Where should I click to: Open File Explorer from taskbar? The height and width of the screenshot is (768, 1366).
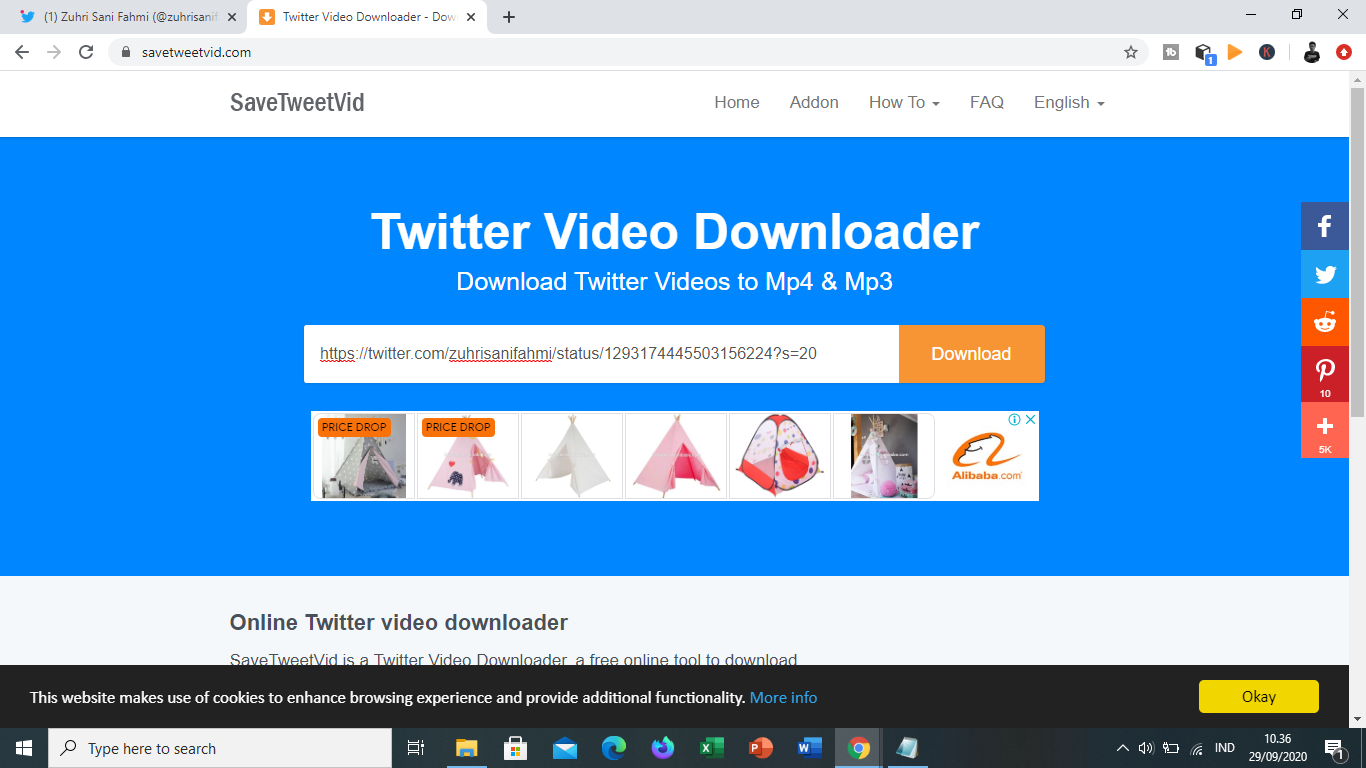pos(467,748)
